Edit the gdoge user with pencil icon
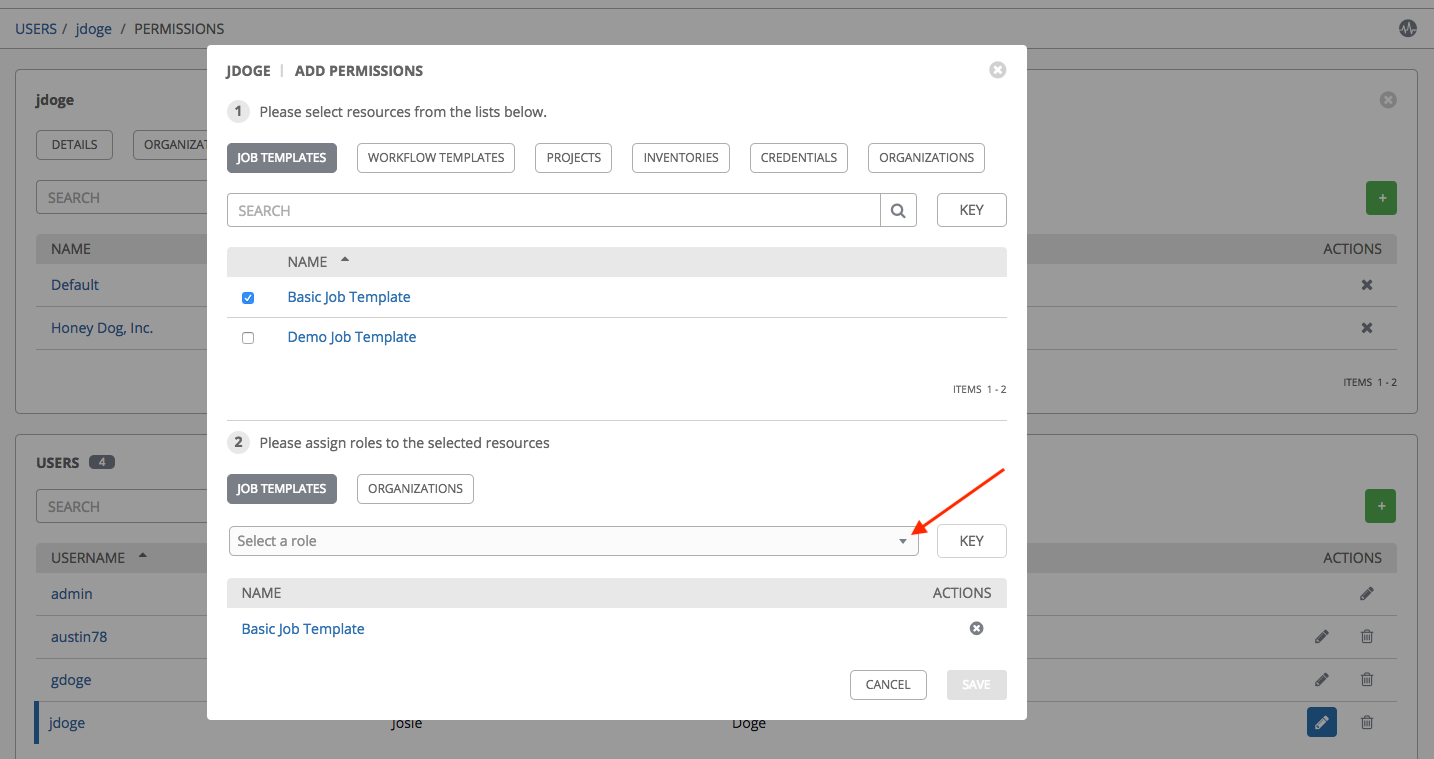 point(1322,679)
